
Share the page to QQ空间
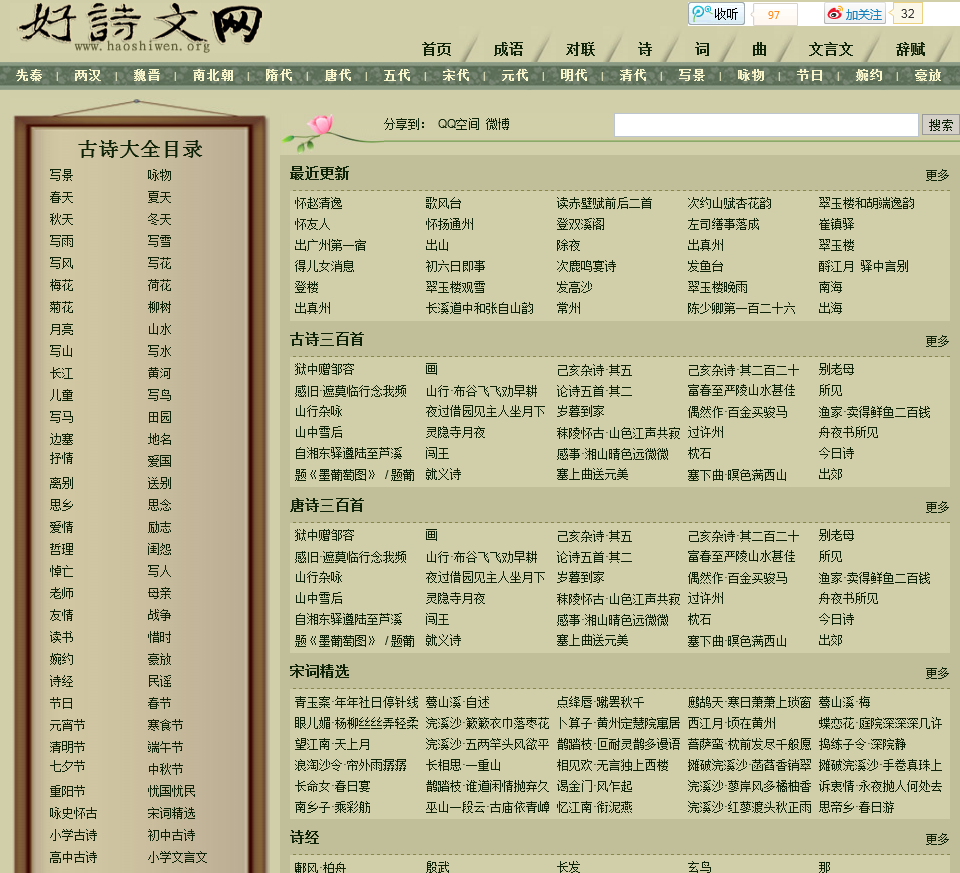(x=458, y=124)
